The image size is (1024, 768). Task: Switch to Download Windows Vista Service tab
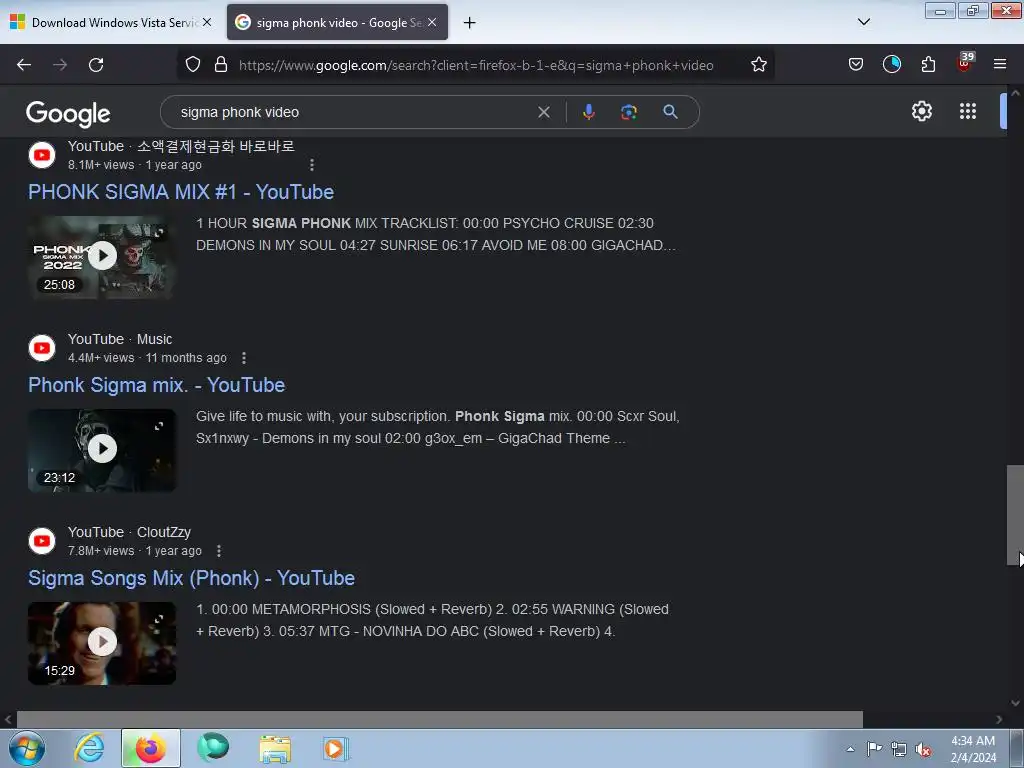coord(111,22)
